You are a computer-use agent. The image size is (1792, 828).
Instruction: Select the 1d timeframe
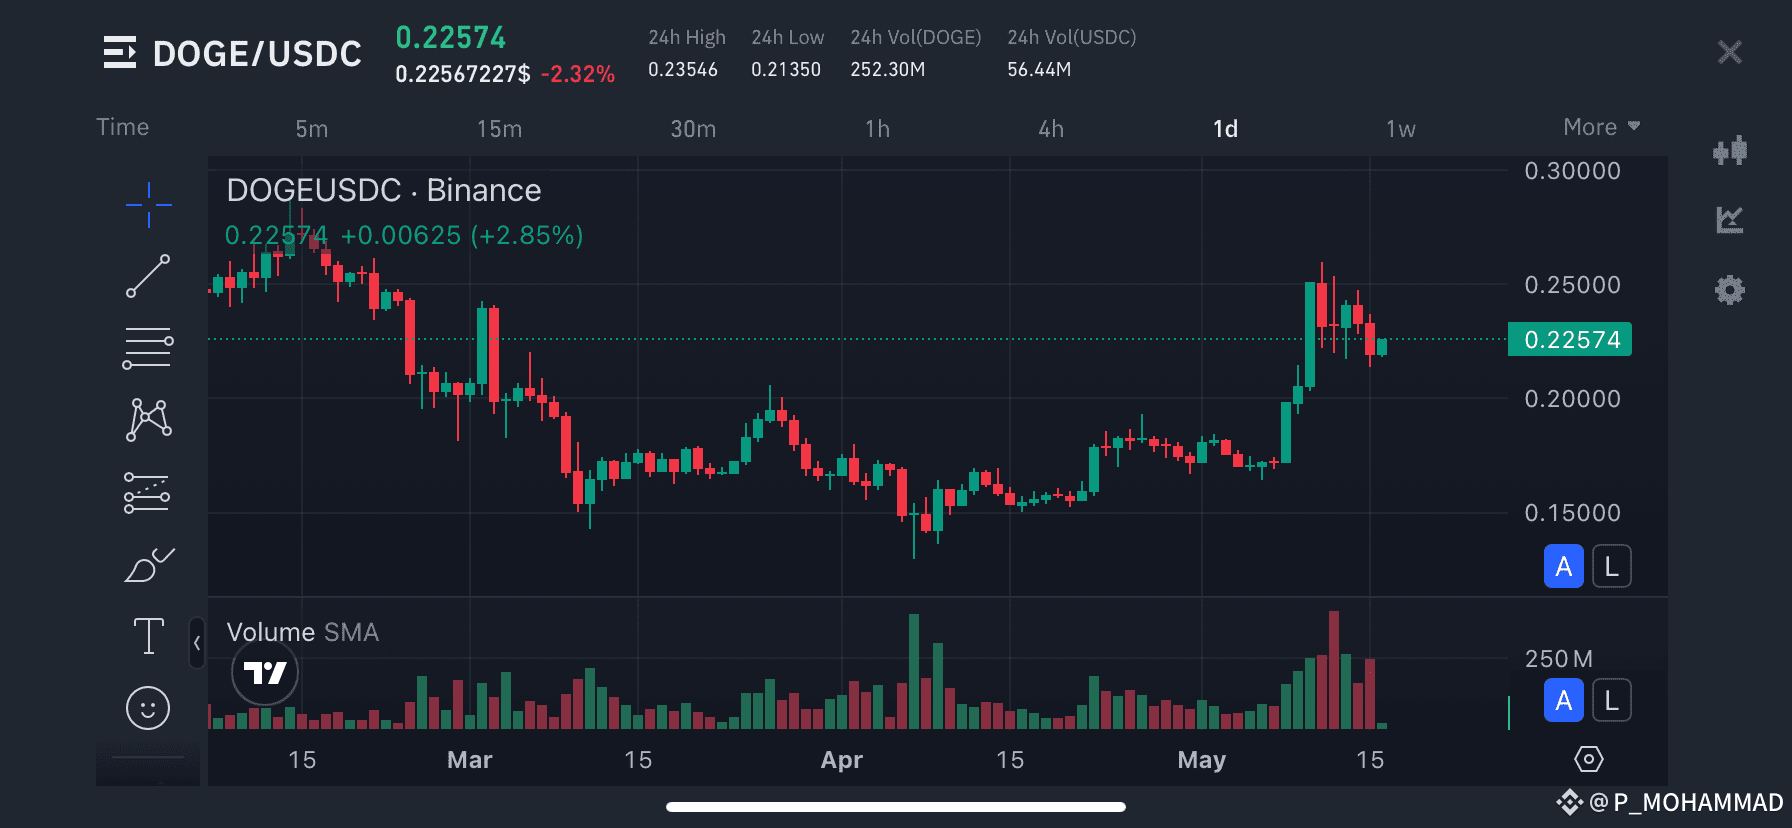(1226, 129)
